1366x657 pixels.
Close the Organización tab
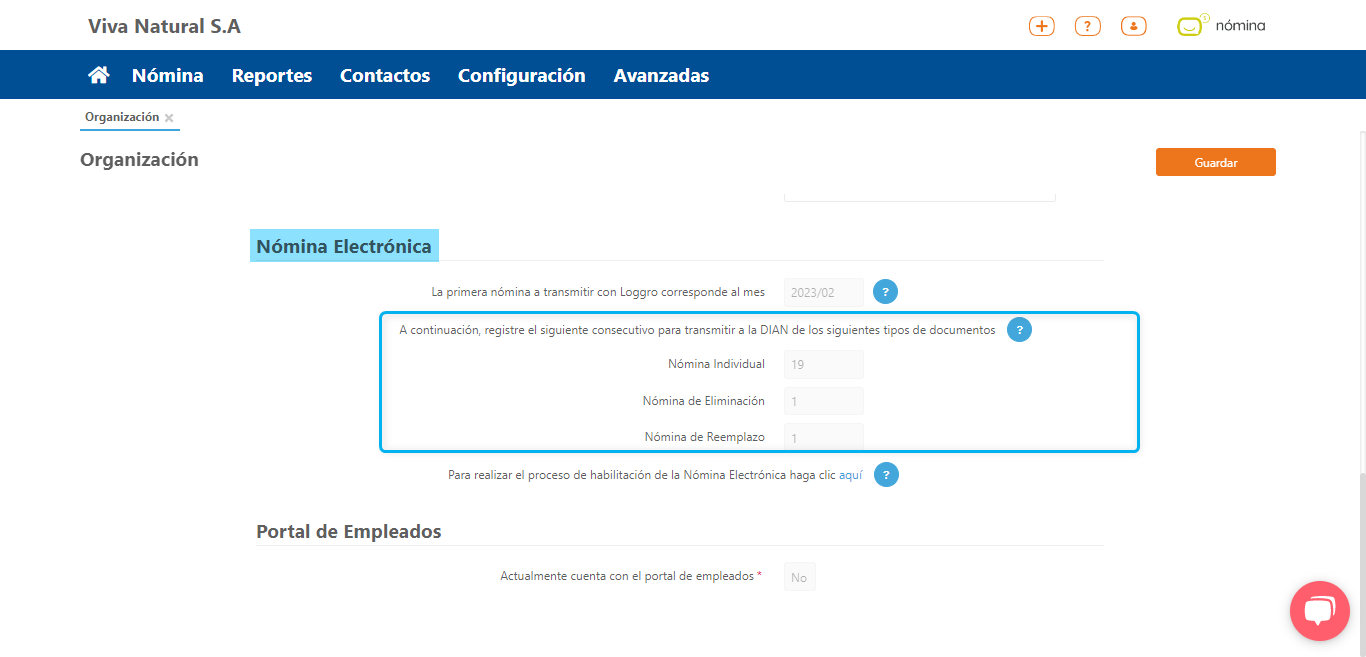pyautogui.click(x=169, y=118)
